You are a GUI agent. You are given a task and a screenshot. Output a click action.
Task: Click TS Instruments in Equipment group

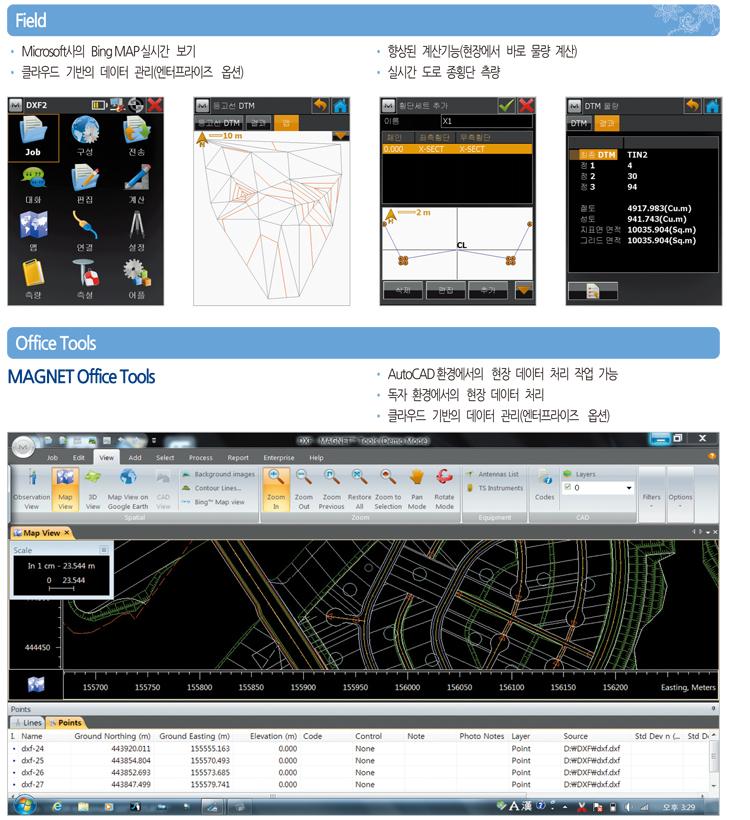[x=495, y=488]
